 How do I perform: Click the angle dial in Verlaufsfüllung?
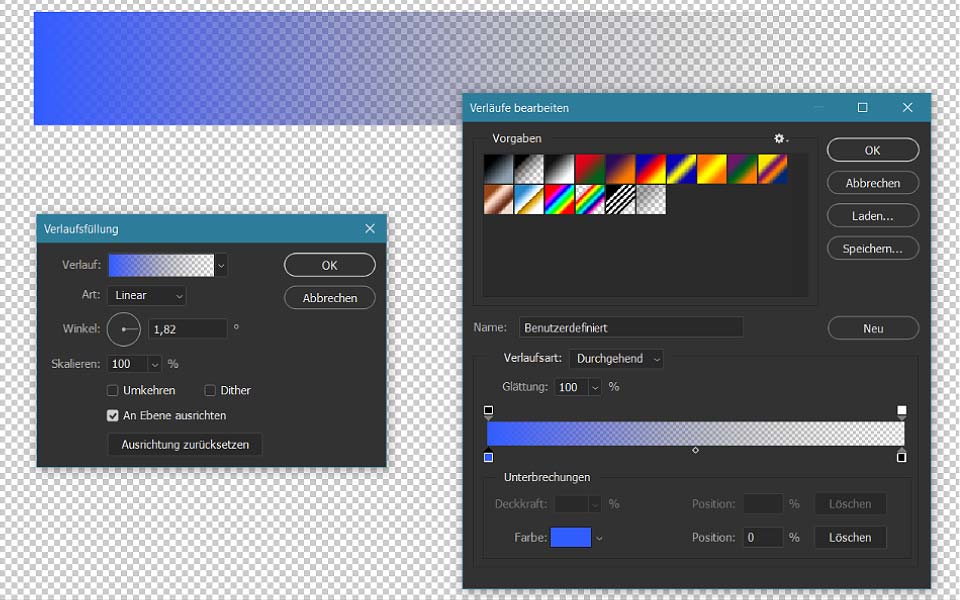point(124,329)
